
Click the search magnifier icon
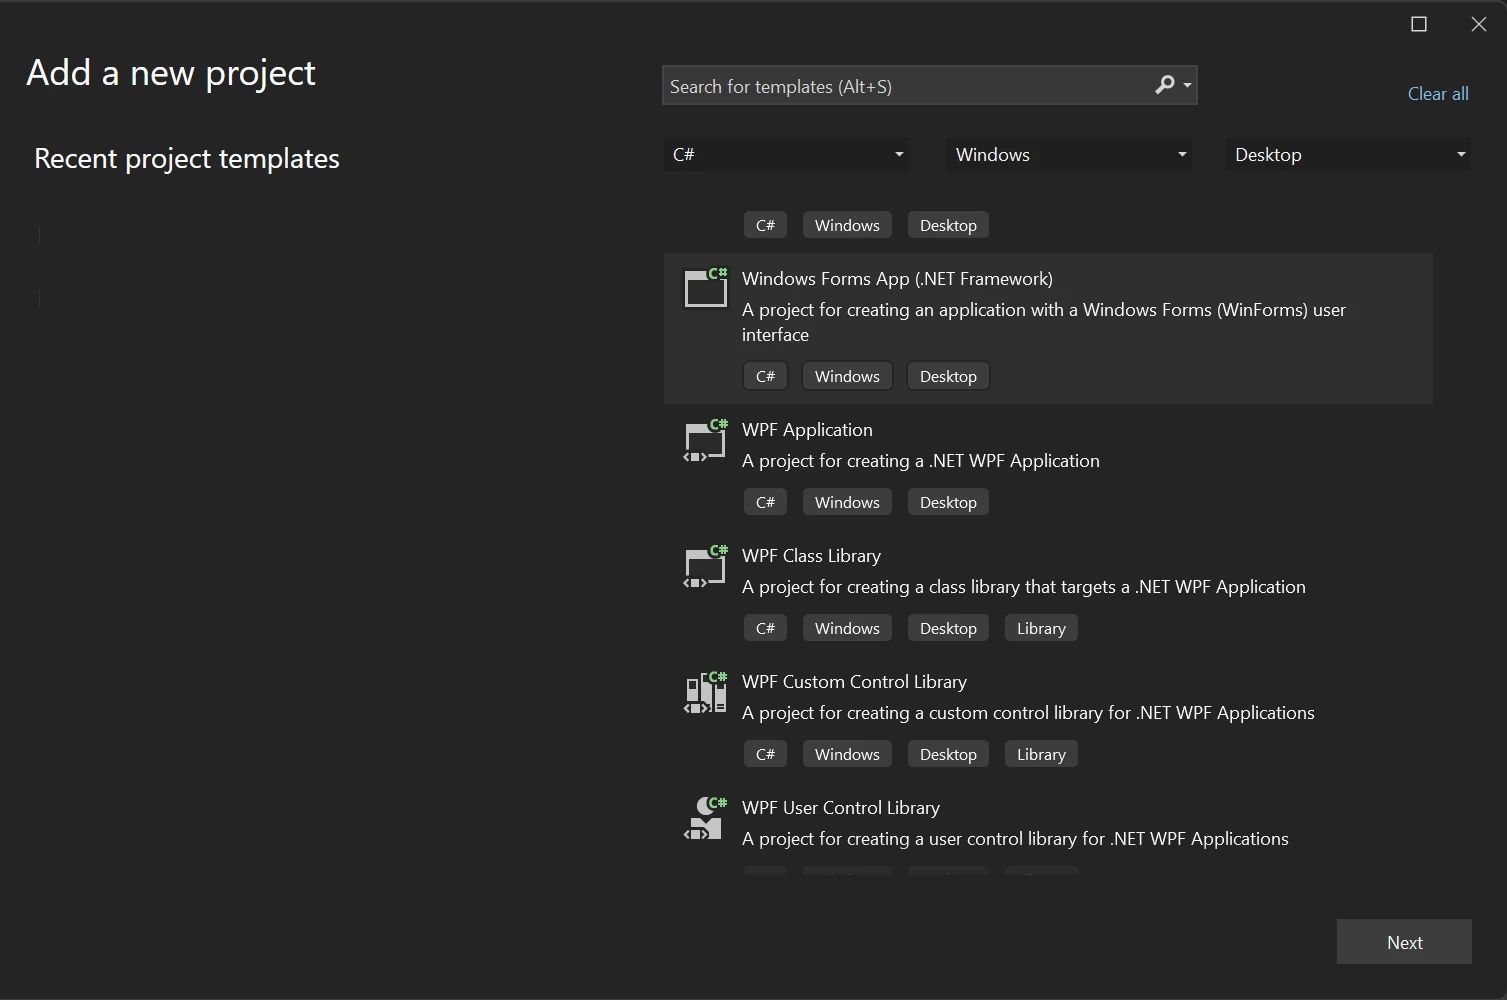tap(1164, 85)
